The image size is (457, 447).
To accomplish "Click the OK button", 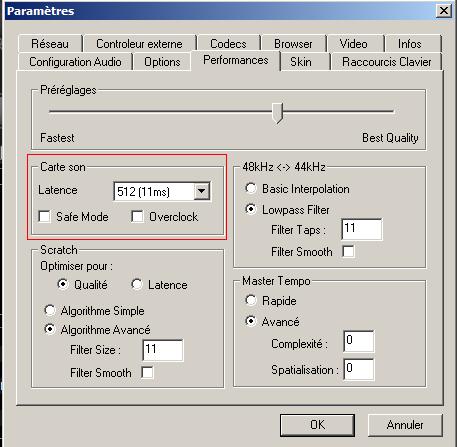I will click(x=317, y=425).
